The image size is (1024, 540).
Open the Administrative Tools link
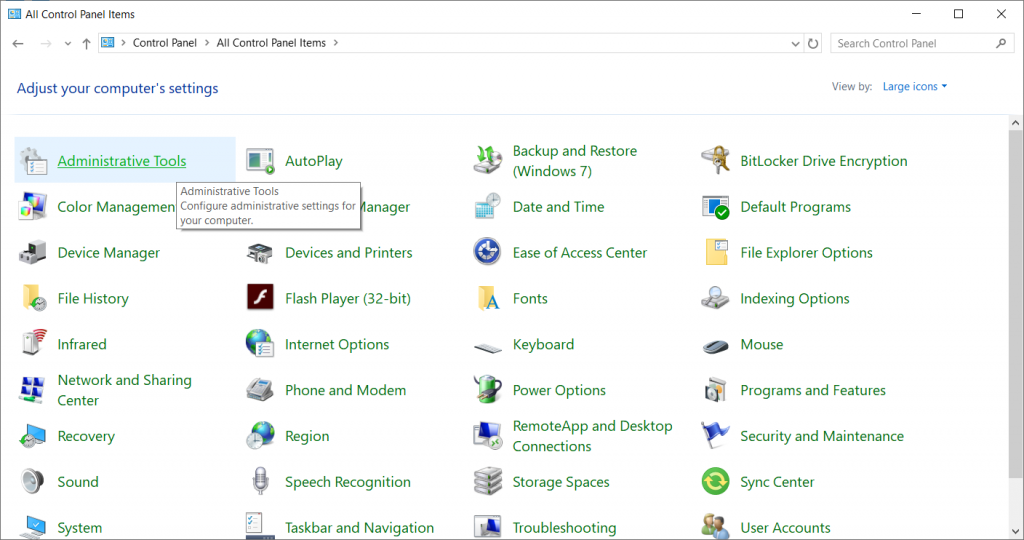tap(121, 161)
